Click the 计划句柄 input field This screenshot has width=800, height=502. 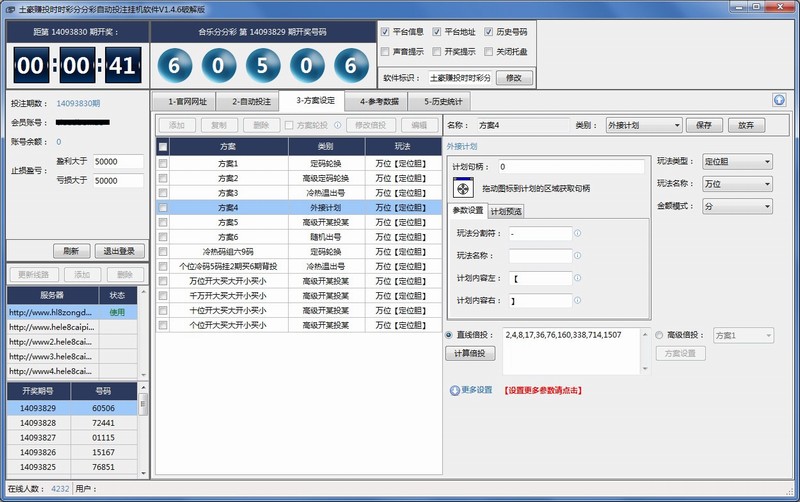[571, 166]
